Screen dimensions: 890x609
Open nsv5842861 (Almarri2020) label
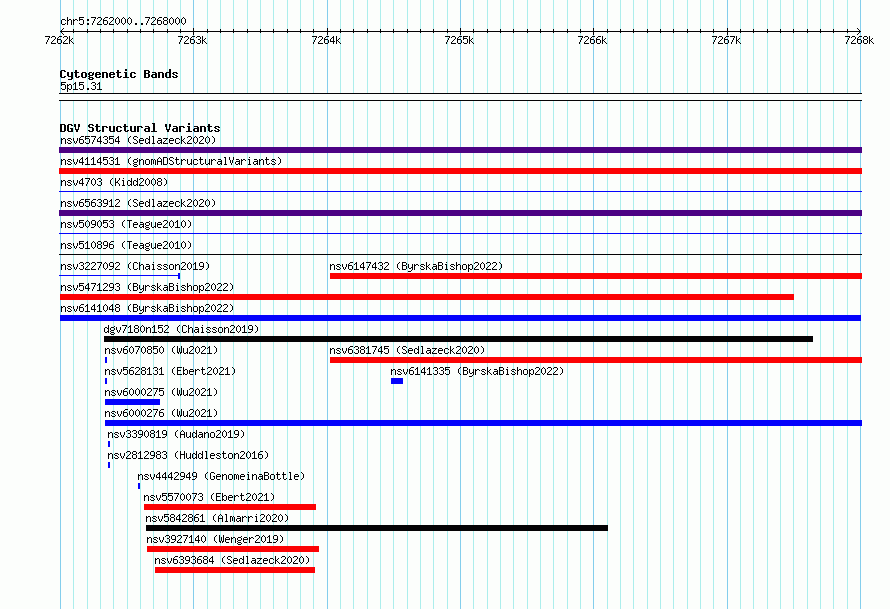217,518
